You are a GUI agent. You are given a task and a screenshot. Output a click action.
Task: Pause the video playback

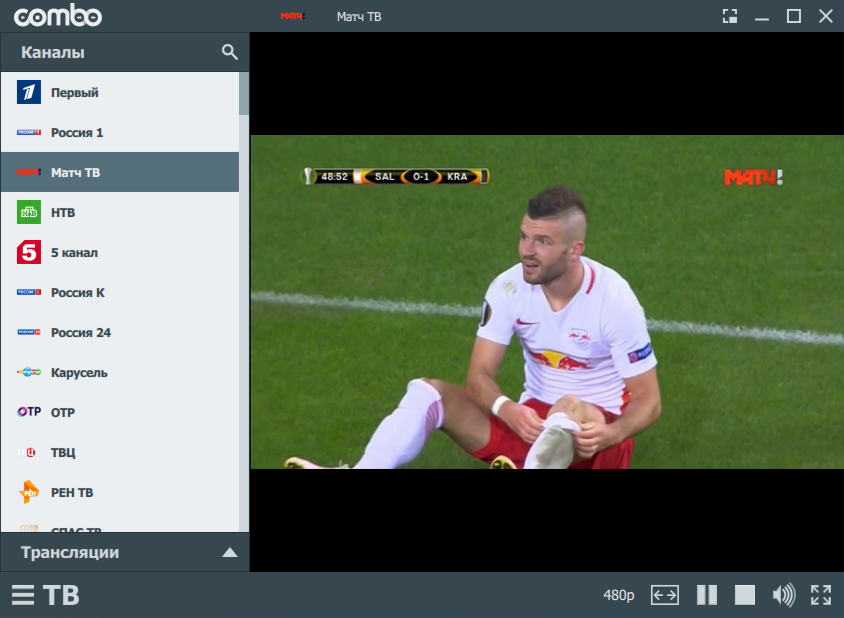(707, 595)
